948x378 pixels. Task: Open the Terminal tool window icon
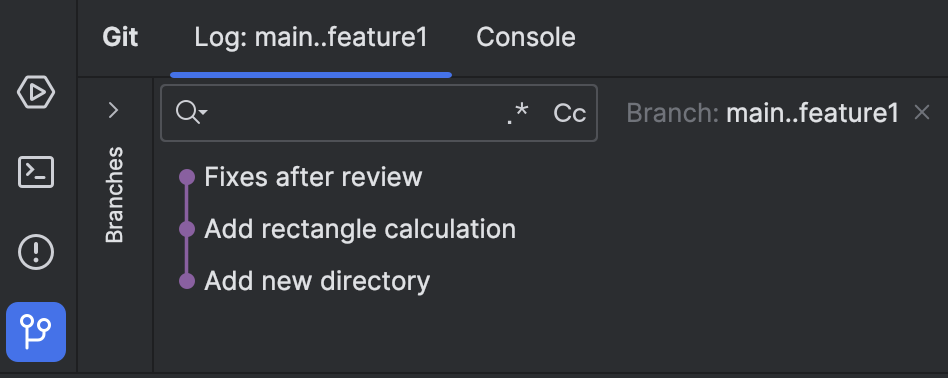click(x=36, y=172)
